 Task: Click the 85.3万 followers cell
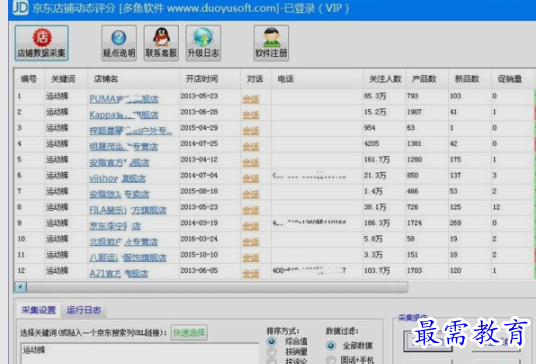tap(375, 96)
